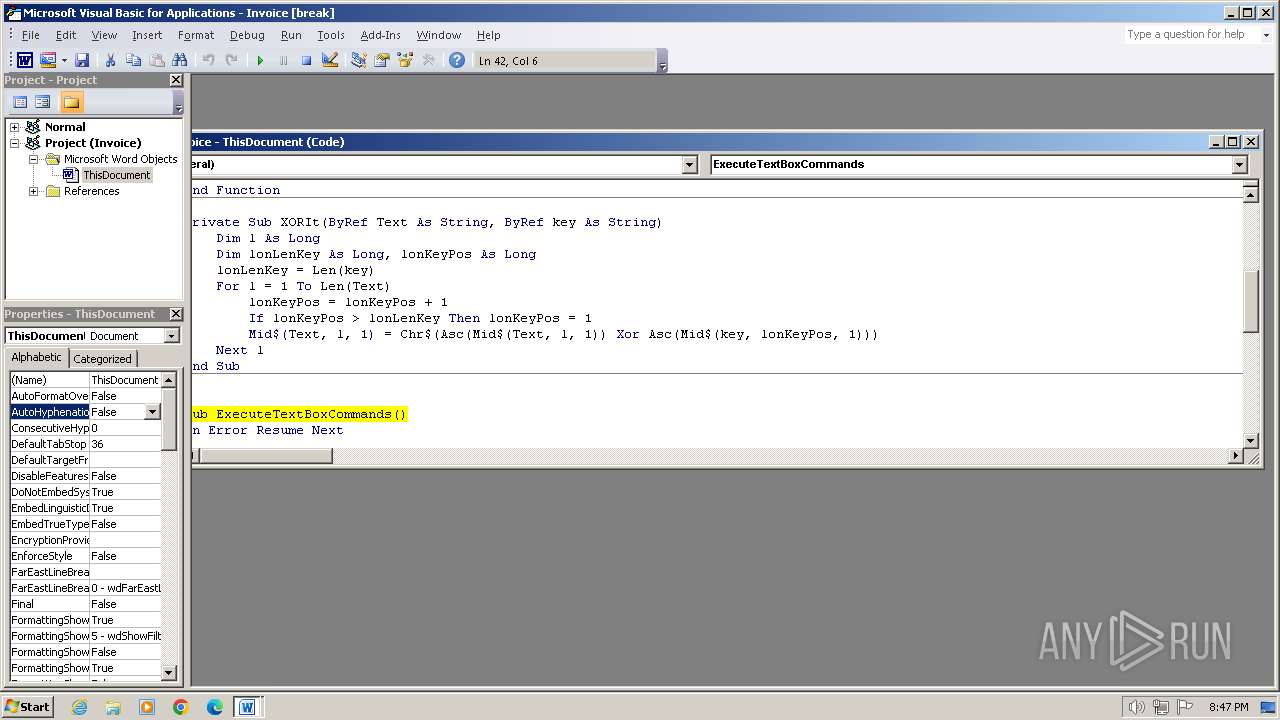Close the Properties panel
Image resolution: width=1280 pixels, height=720 pixels.
[x=176, y=314]
